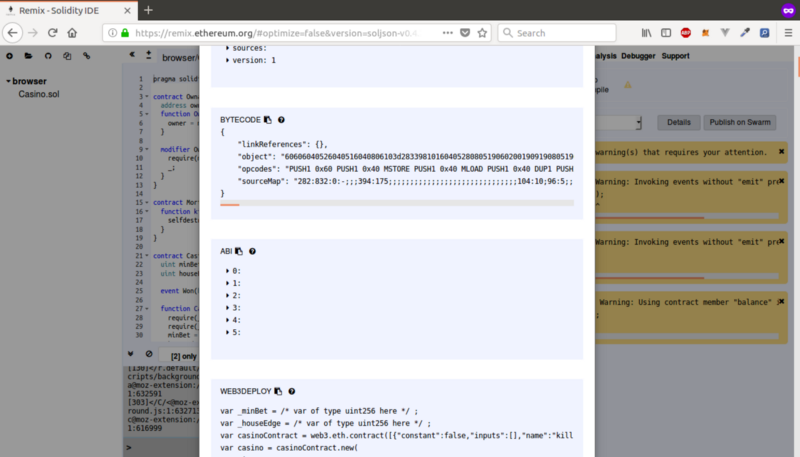Click the 'var _houseEdge' line in WEB3DEPLOY

[326, 423]
